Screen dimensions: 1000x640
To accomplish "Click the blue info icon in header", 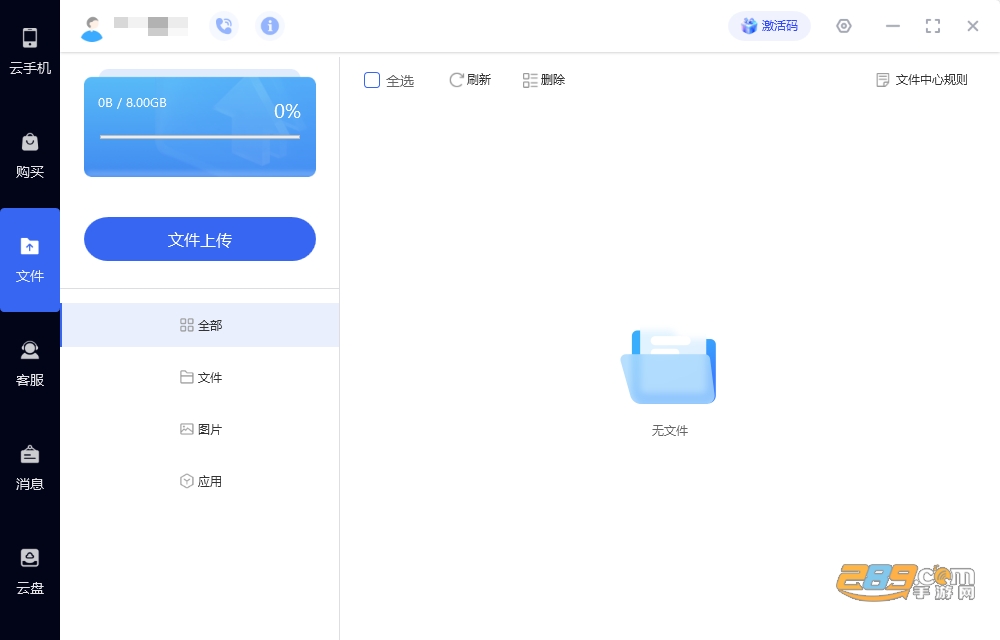I will [270, 26].
